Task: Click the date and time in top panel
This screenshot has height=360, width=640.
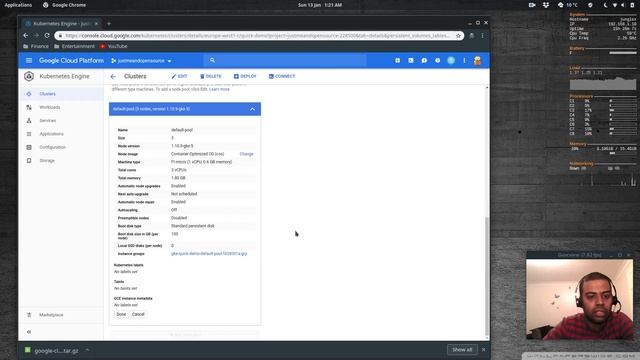Action: click(320, 5)
